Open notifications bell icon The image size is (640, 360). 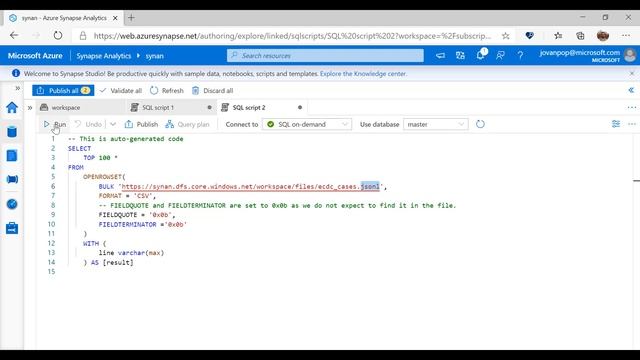point(480,55)
